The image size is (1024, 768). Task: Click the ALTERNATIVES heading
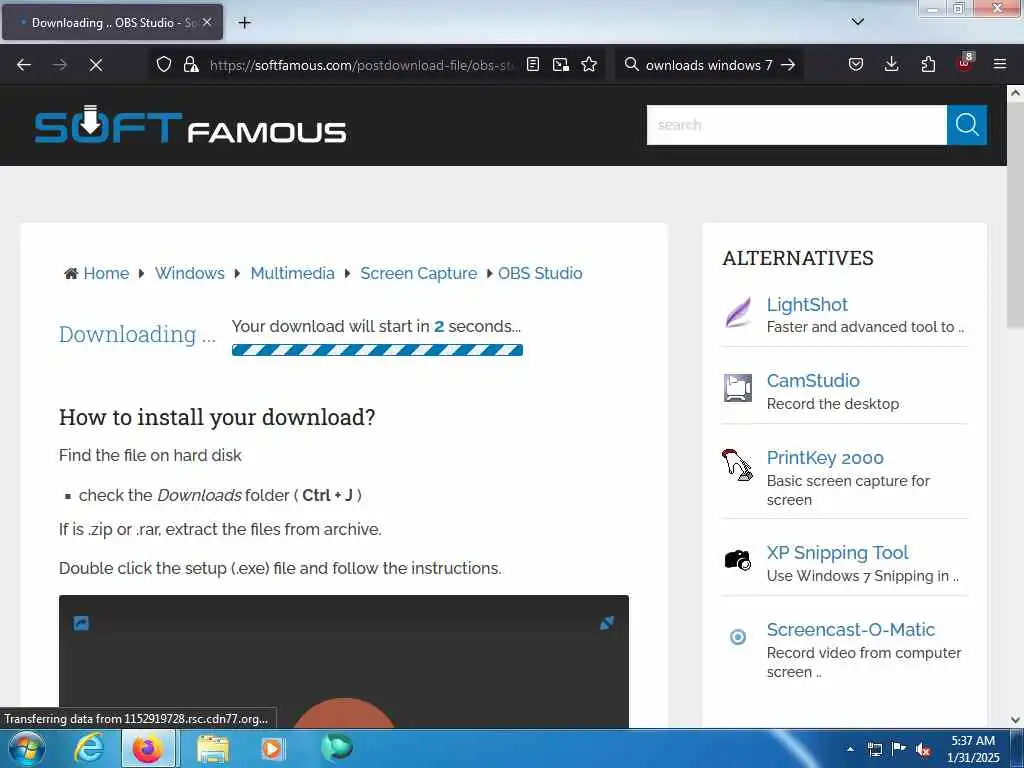(798, 258)
